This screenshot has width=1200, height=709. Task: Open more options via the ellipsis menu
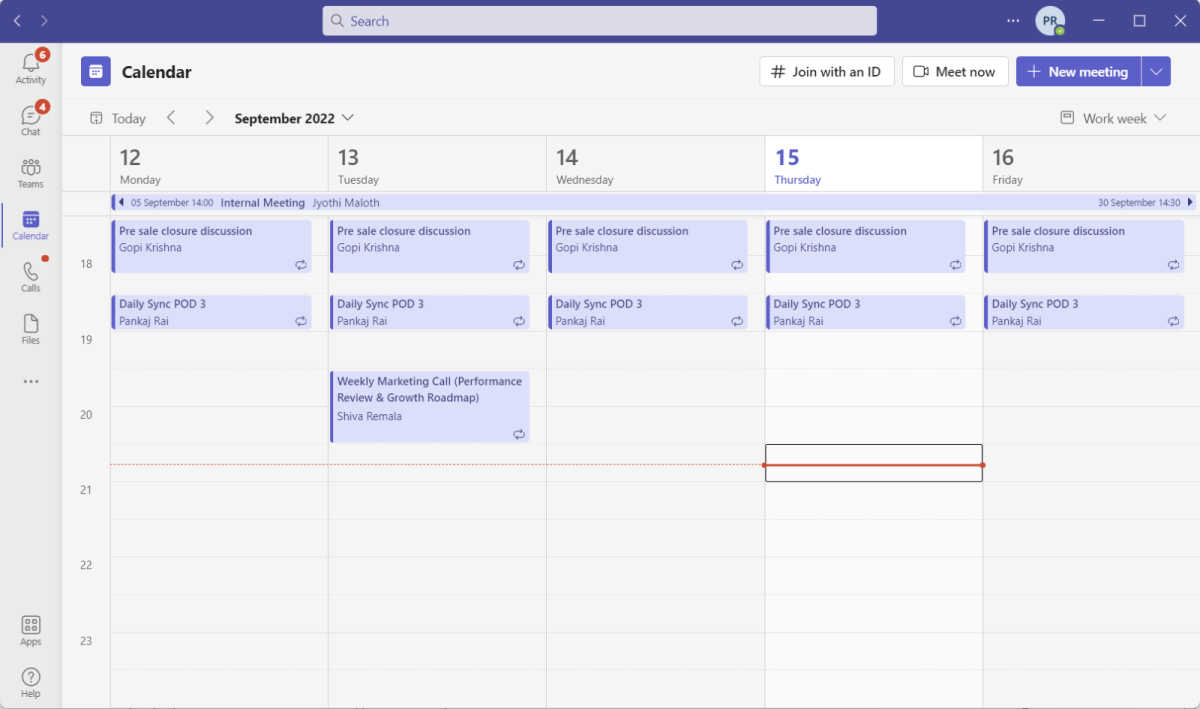(x=1012, y=20)
